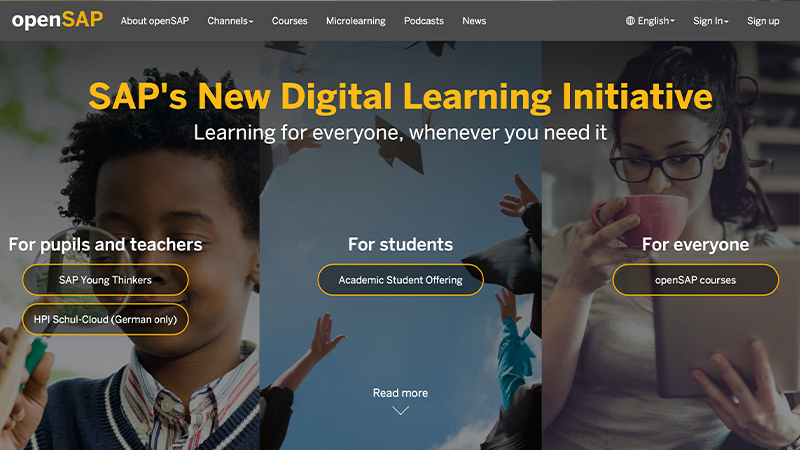
Task: Open the openSAP courses button
Action: pos(695,280)
